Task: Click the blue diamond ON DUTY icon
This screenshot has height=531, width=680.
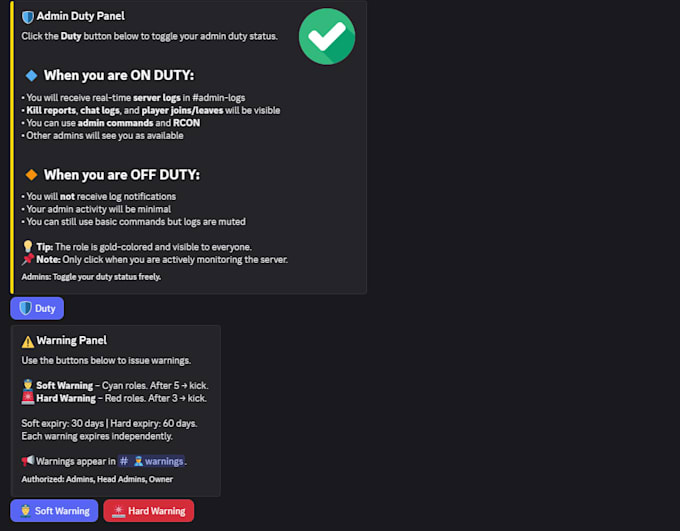Action: (x=31, y=75)
